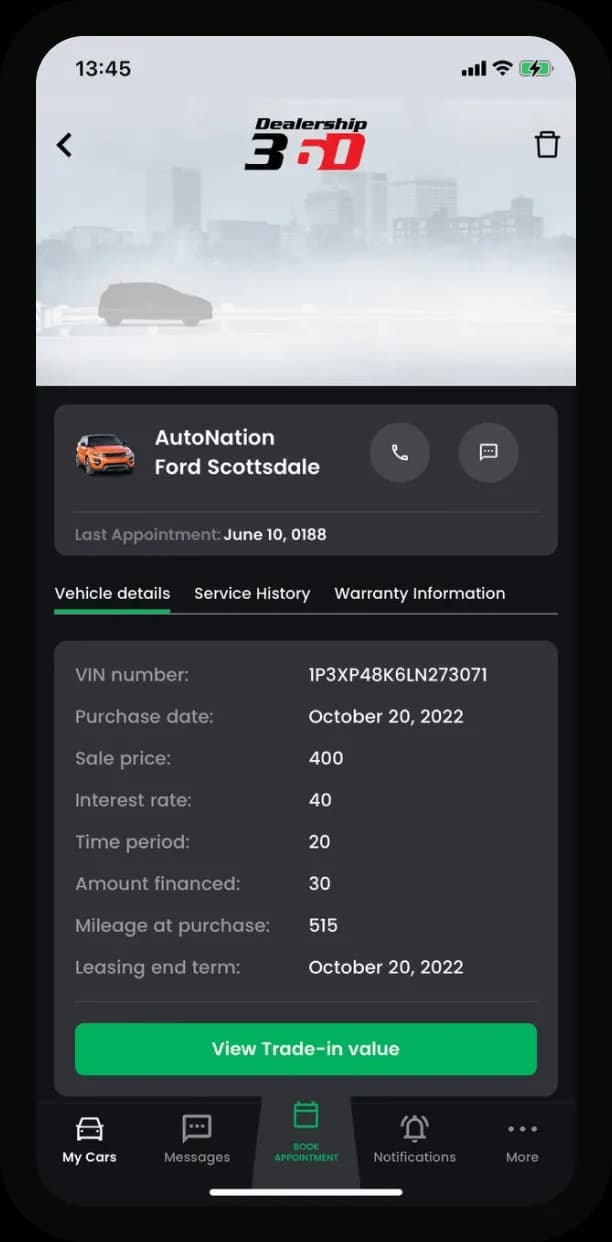Call the dealership with phone icon

[400, 453]
